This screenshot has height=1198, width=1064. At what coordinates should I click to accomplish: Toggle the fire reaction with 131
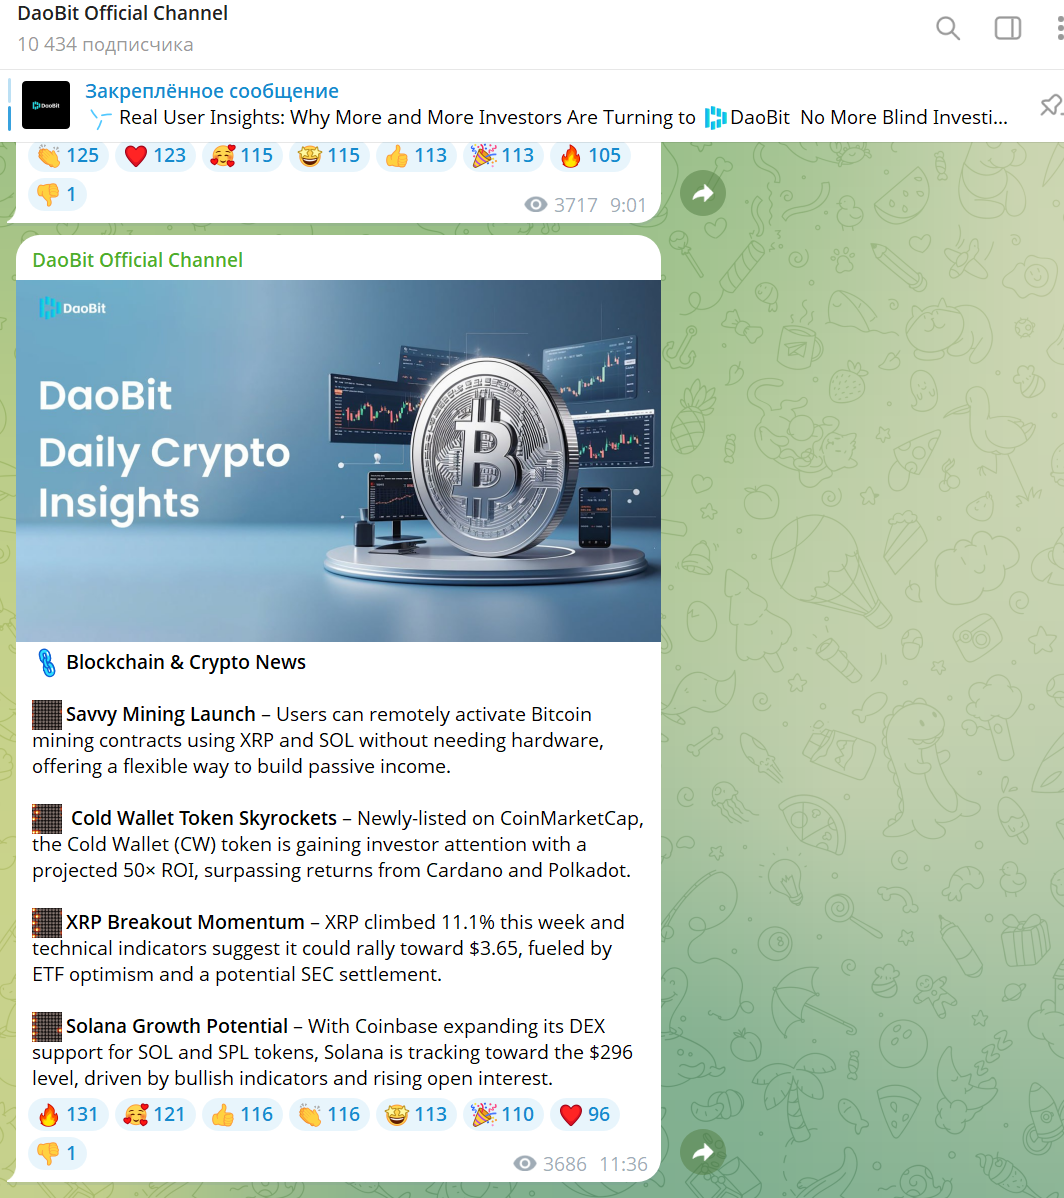[69, 1115]
